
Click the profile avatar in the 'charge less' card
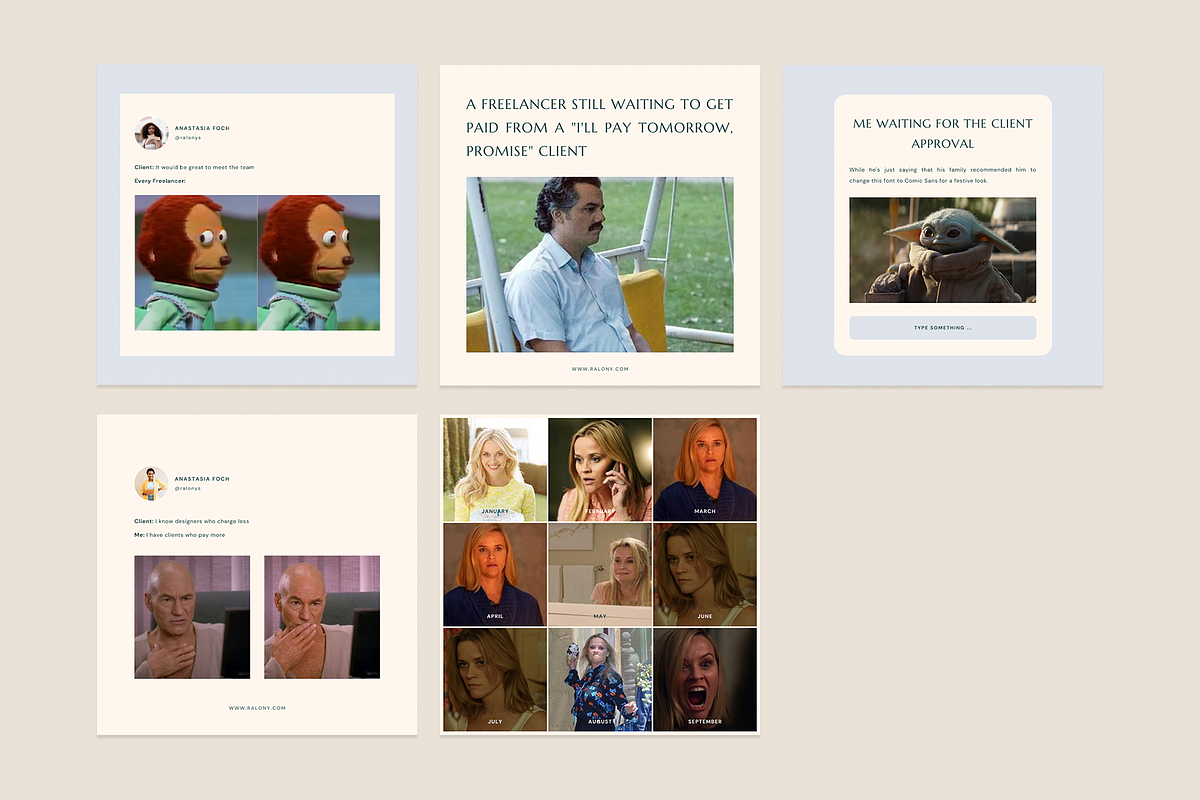(x=151, y=483)
